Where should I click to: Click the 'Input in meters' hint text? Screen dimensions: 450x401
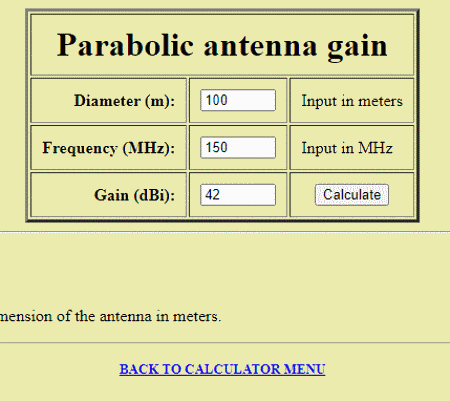click(x=352, y=101)
